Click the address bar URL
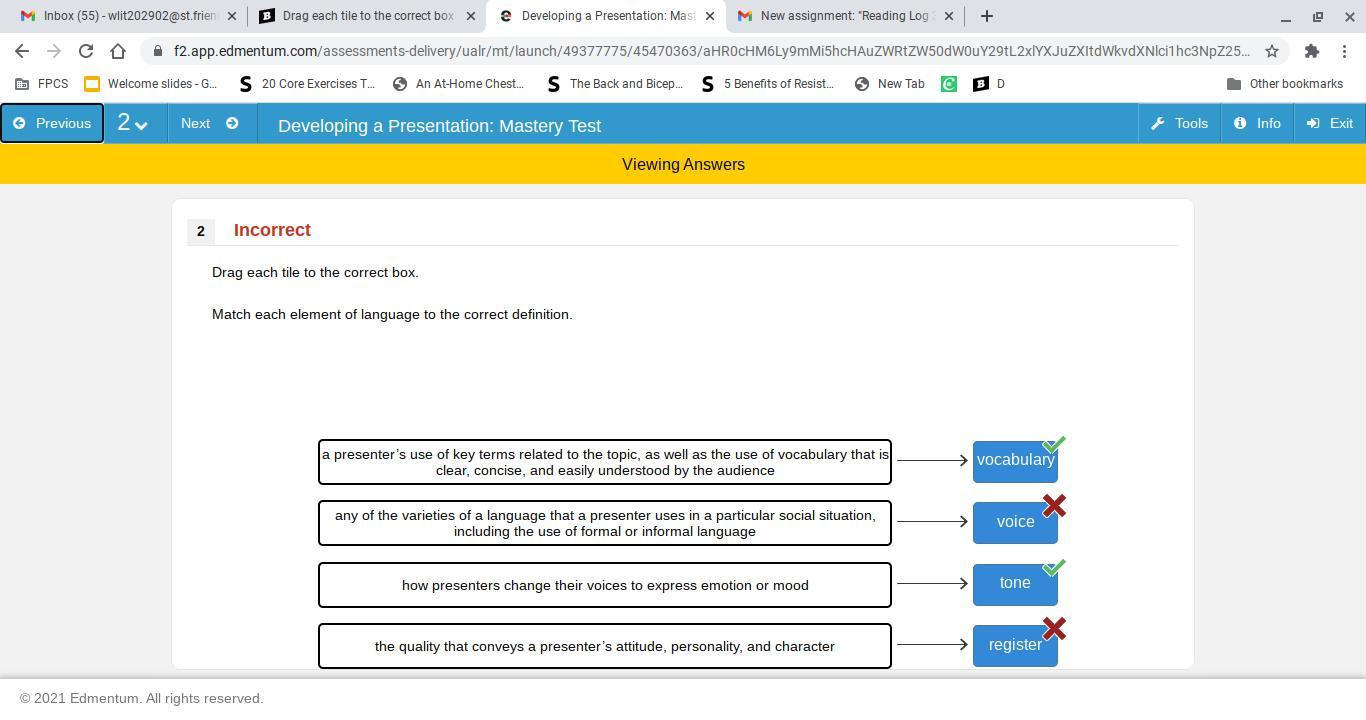Screen dimensions: 1366x720 tap(711, 51)
